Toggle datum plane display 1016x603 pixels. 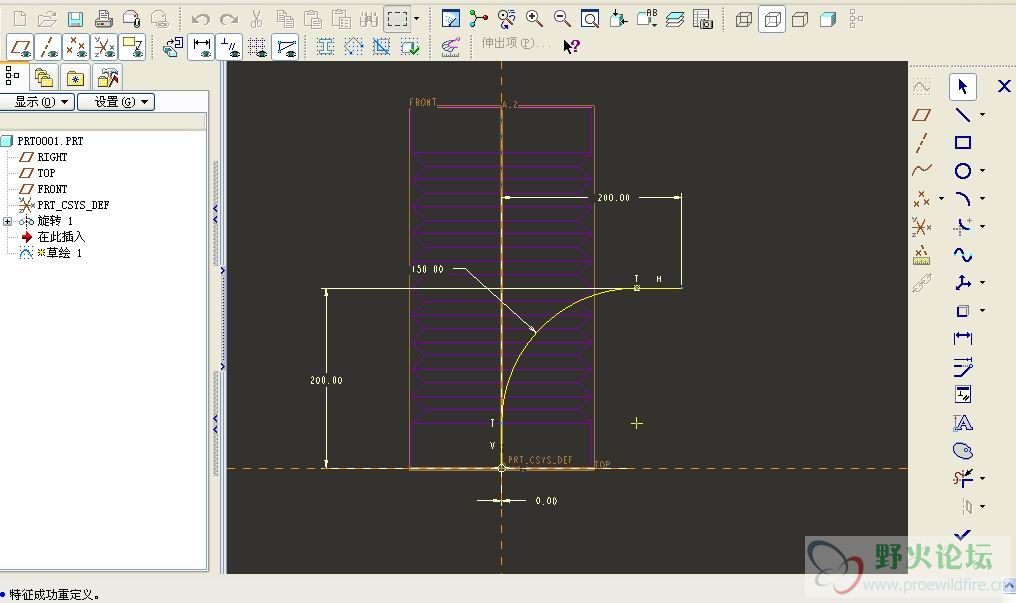(x=20, y=47)
